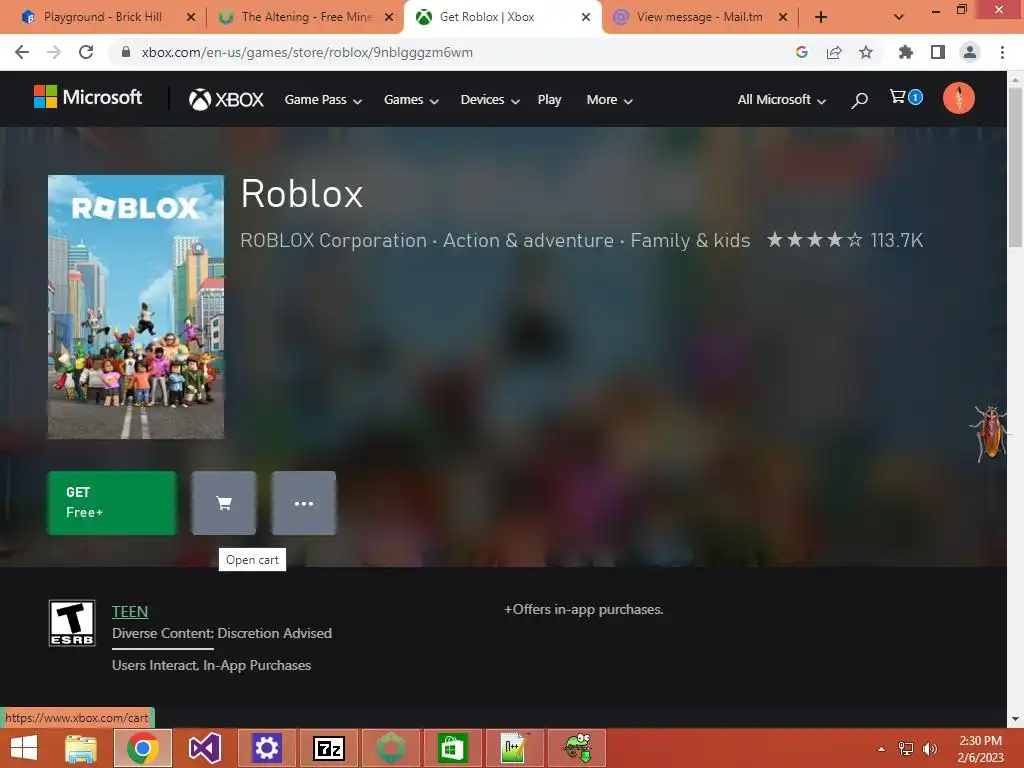Open Visual Studio from taskbar
This screenshot has width=1024, height=768.
tap(204, 748)
